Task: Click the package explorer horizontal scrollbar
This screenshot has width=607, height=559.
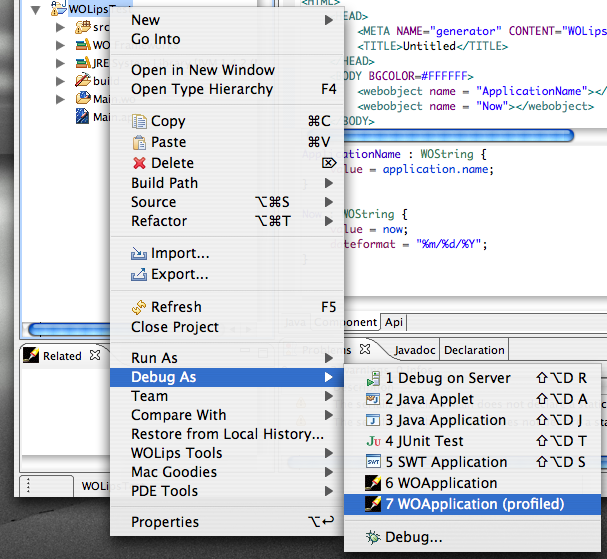Action: pyautogui.click(x=70, y=329)
